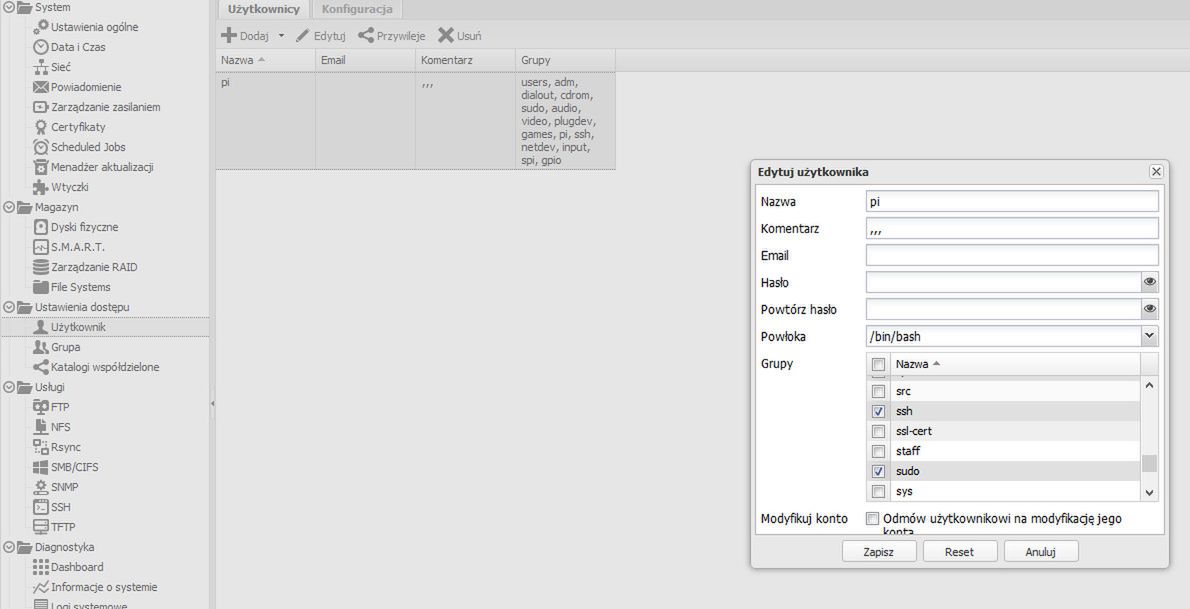Switch to the Użytkownicy tab
Viewport: 1190px width, 609px height.
263,10
